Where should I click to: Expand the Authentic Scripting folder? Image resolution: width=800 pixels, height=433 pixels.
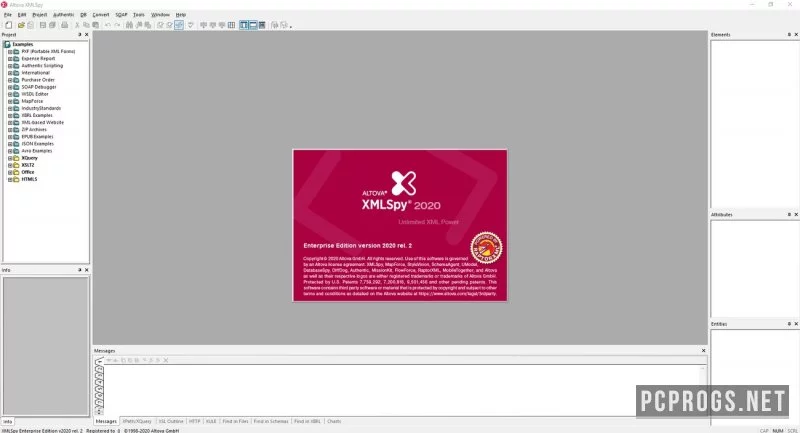click(x=10, y=66)
